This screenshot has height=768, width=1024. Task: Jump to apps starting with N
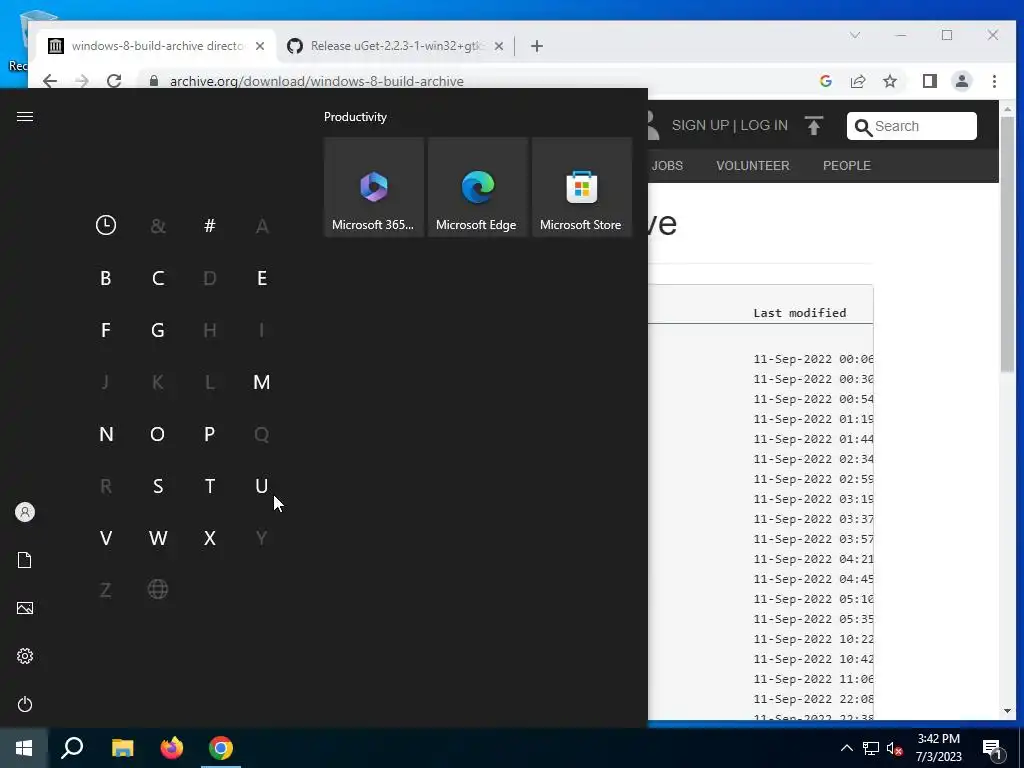(x=106, y=434)
